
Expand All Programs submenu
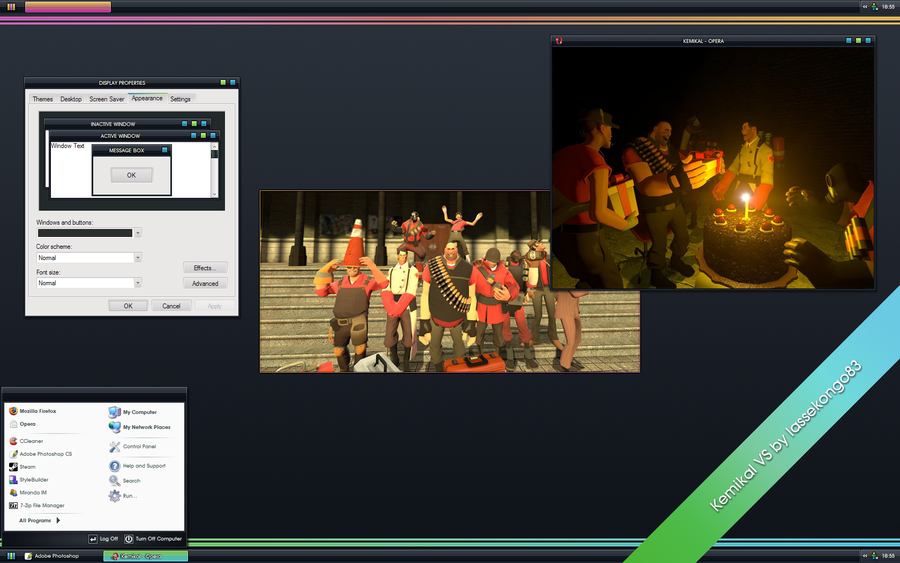point(39,521)
